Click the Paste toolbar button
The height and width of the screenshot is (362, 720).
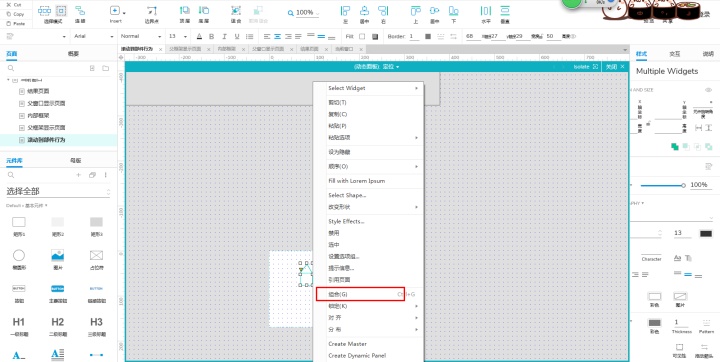[x=16, y=23]
